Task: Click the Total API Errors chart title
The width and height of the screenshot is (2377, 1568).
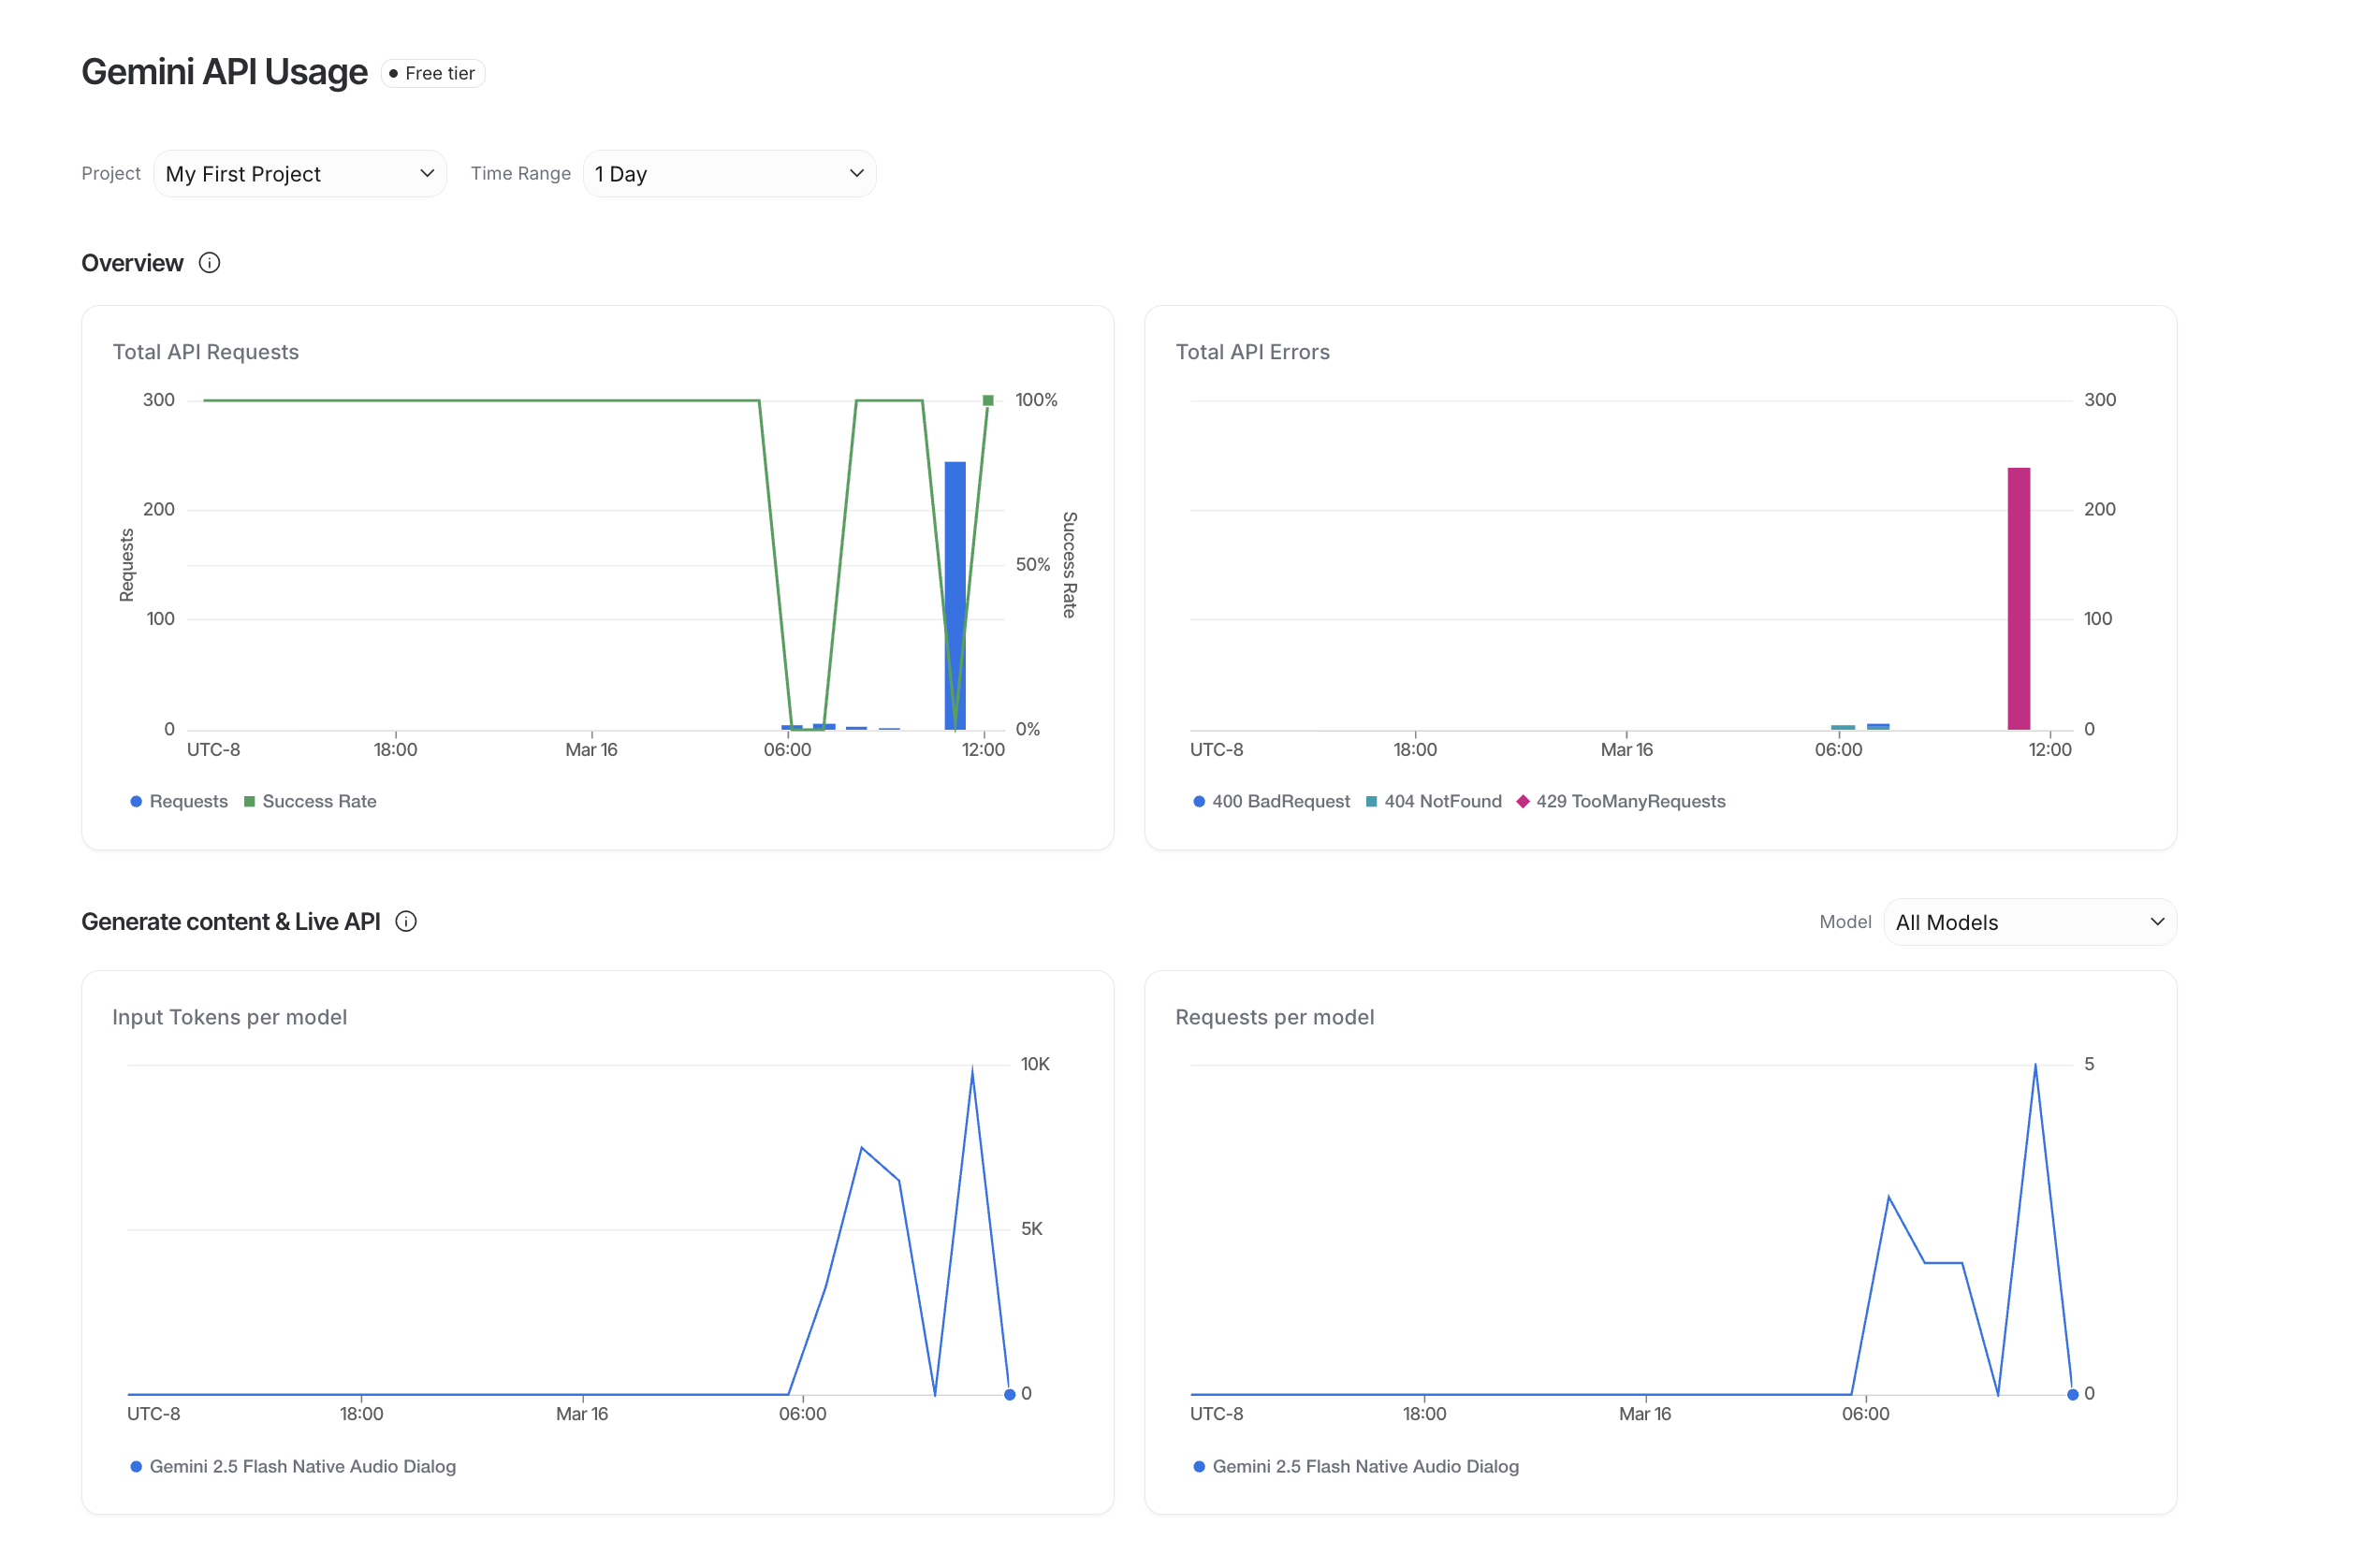Action: click(1252, 352)
